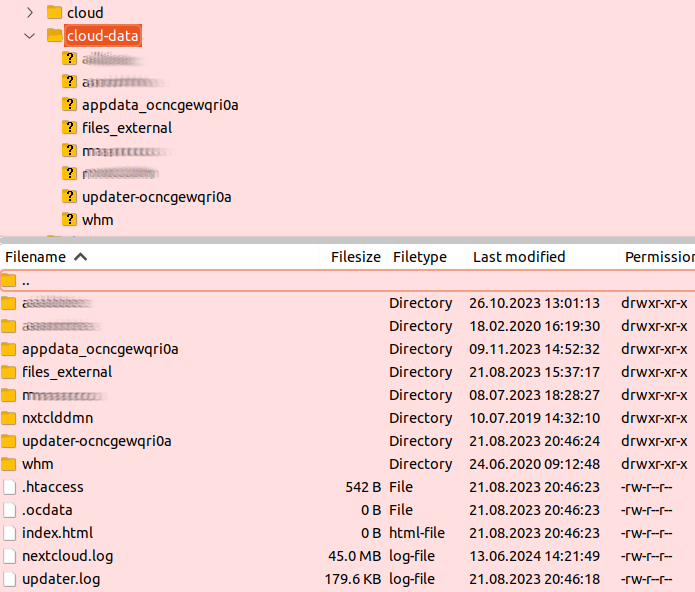Screen dimensions: 695x592
Task: Click the whm folder icon in tree
Action: click(x=69, y=220)
